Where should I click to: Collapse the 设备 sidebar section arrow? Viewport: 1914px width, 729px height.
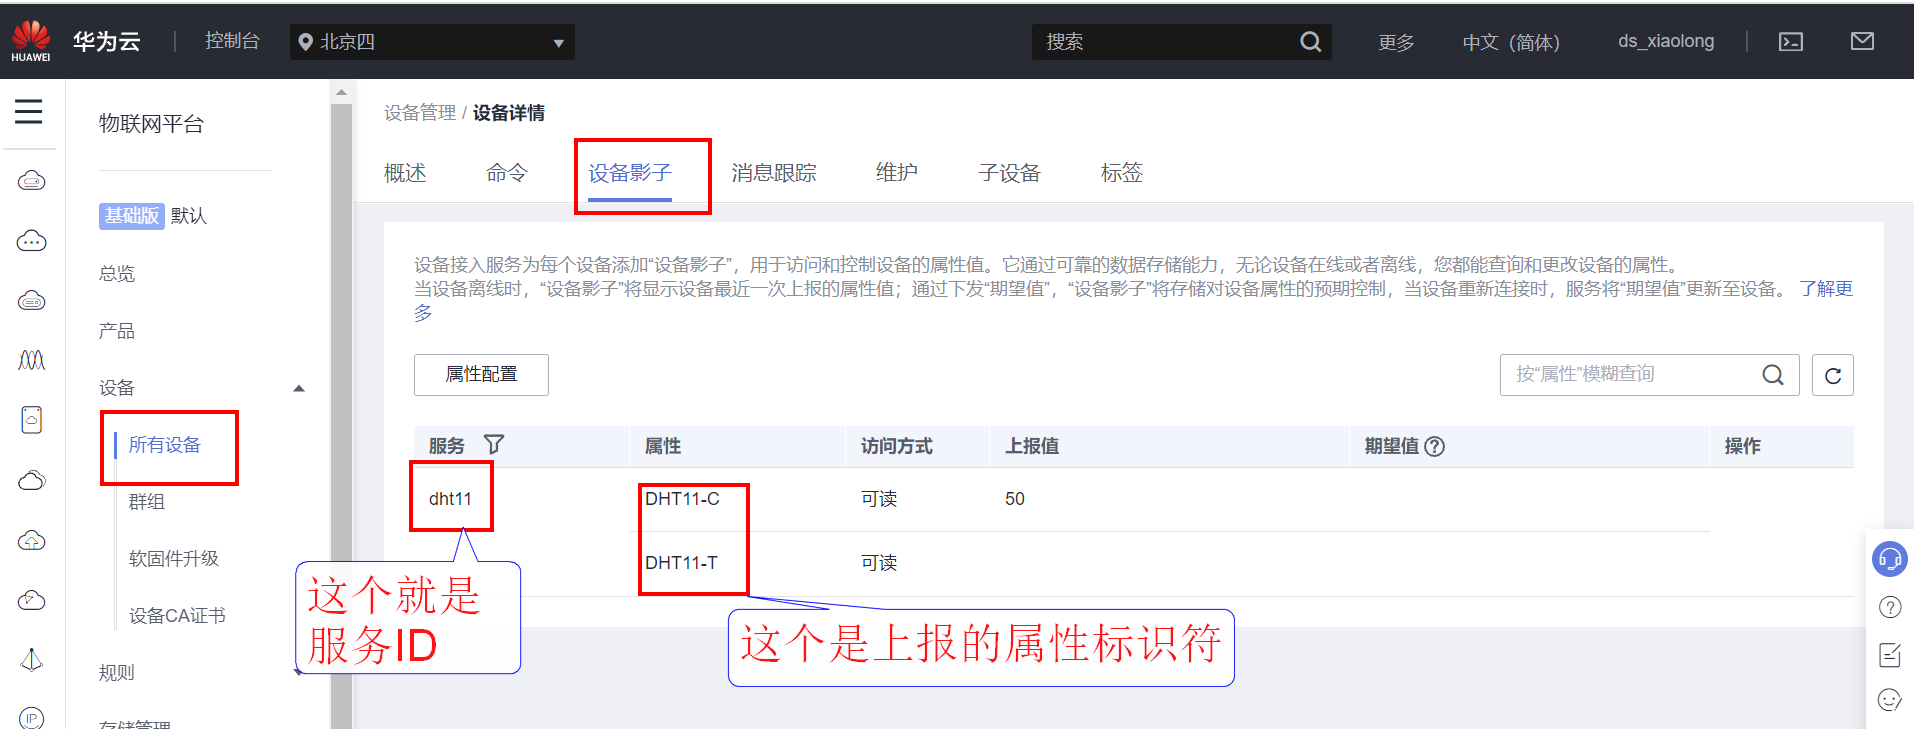pyautogui.click(x=299, y=388)
